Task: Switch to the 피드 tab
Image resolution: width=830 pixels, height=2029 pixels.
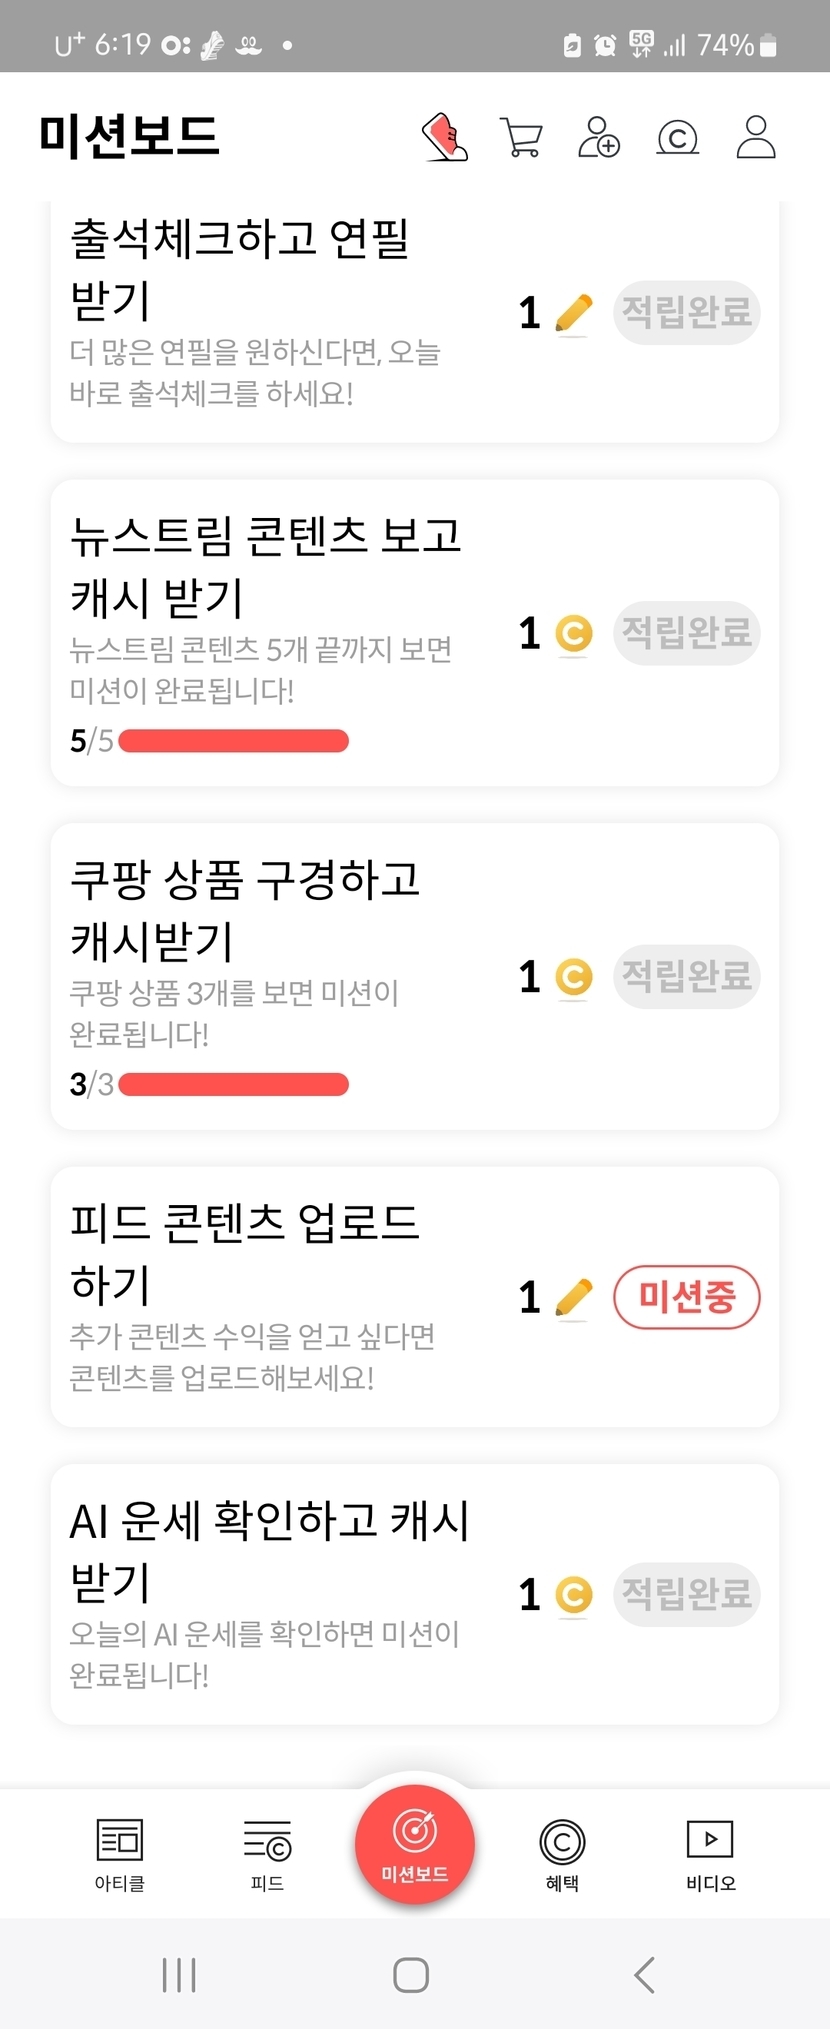Action: point(267,1853)
